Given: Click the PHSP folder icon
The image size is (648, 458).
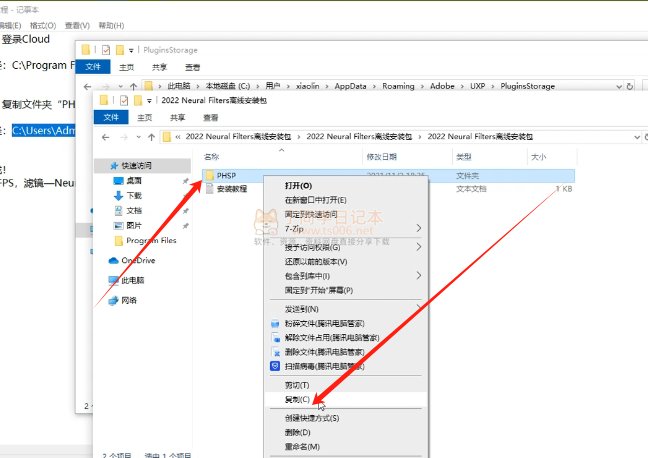Looking at the screenshot, I should point(209,175).
